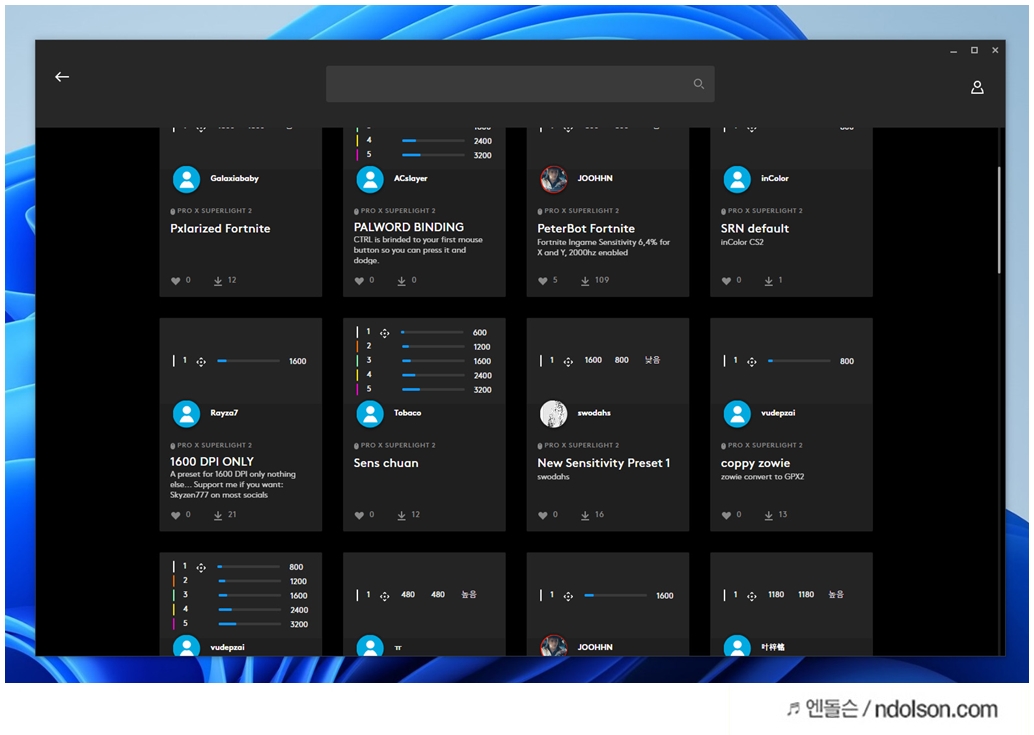Viewport: 1034px width, 735px height.
Task: Select the Tobaco username
Action: (407, 413)
